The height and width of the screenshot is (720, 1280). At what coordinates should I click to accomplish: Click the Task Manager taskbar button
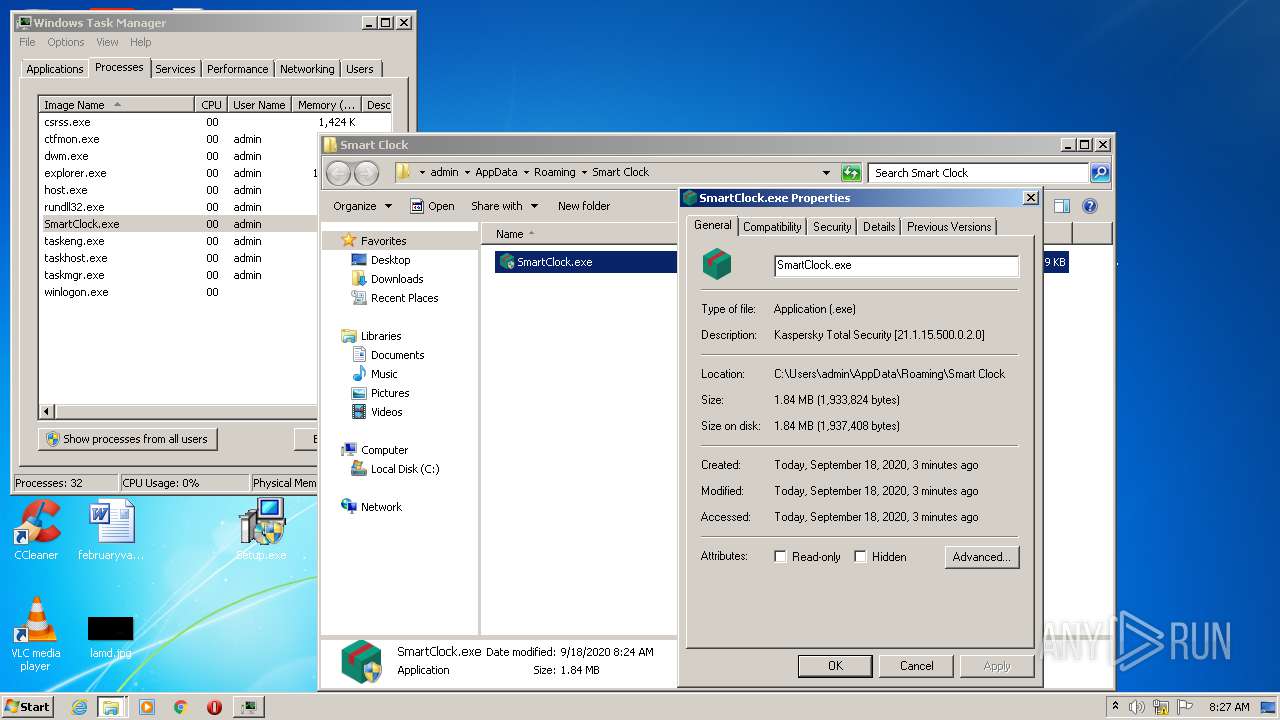pyautogui.click(x=249, y=707)
